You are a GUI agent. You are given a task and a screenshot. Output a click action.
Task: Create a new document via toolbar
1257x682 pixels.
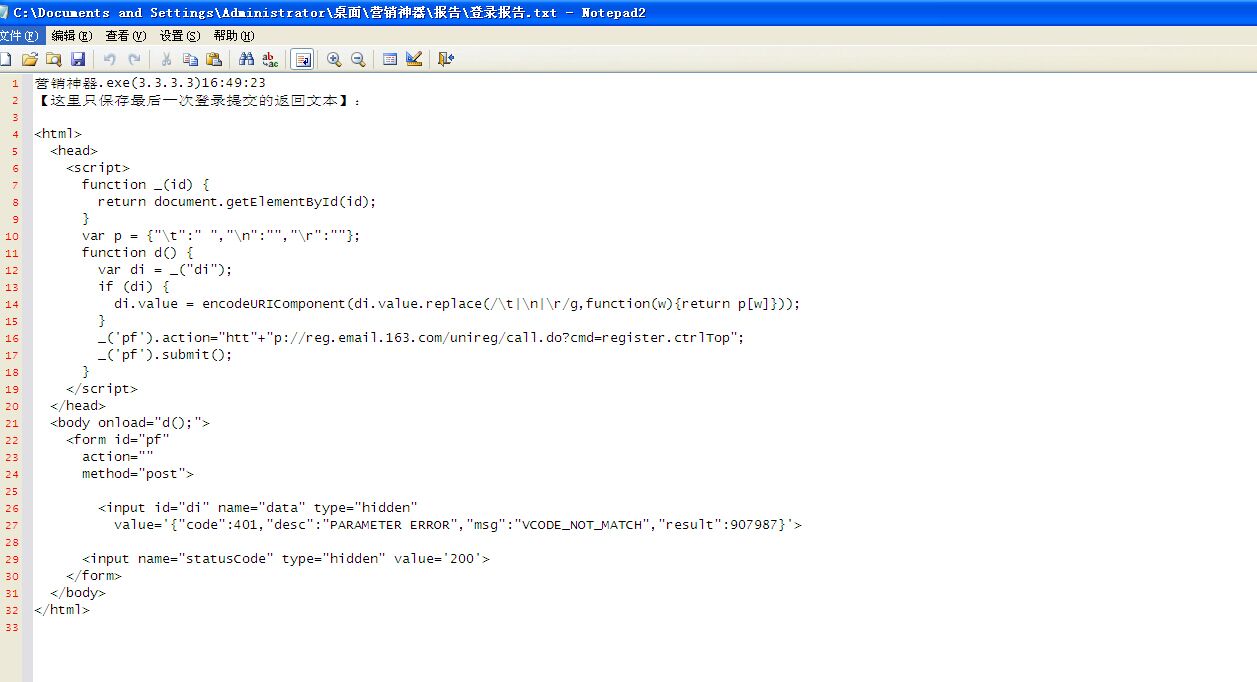(x=6, y=60)
